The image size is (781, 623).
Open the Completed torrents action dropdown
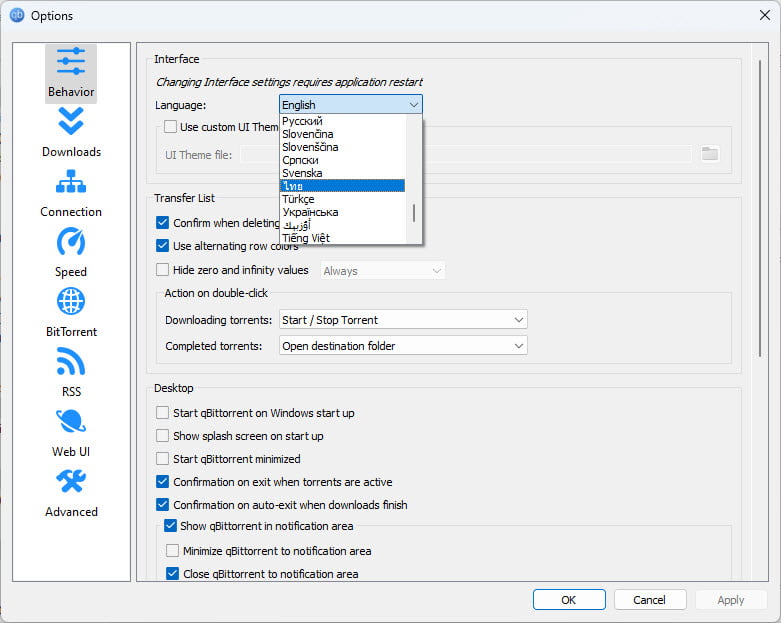pos(403,346)
